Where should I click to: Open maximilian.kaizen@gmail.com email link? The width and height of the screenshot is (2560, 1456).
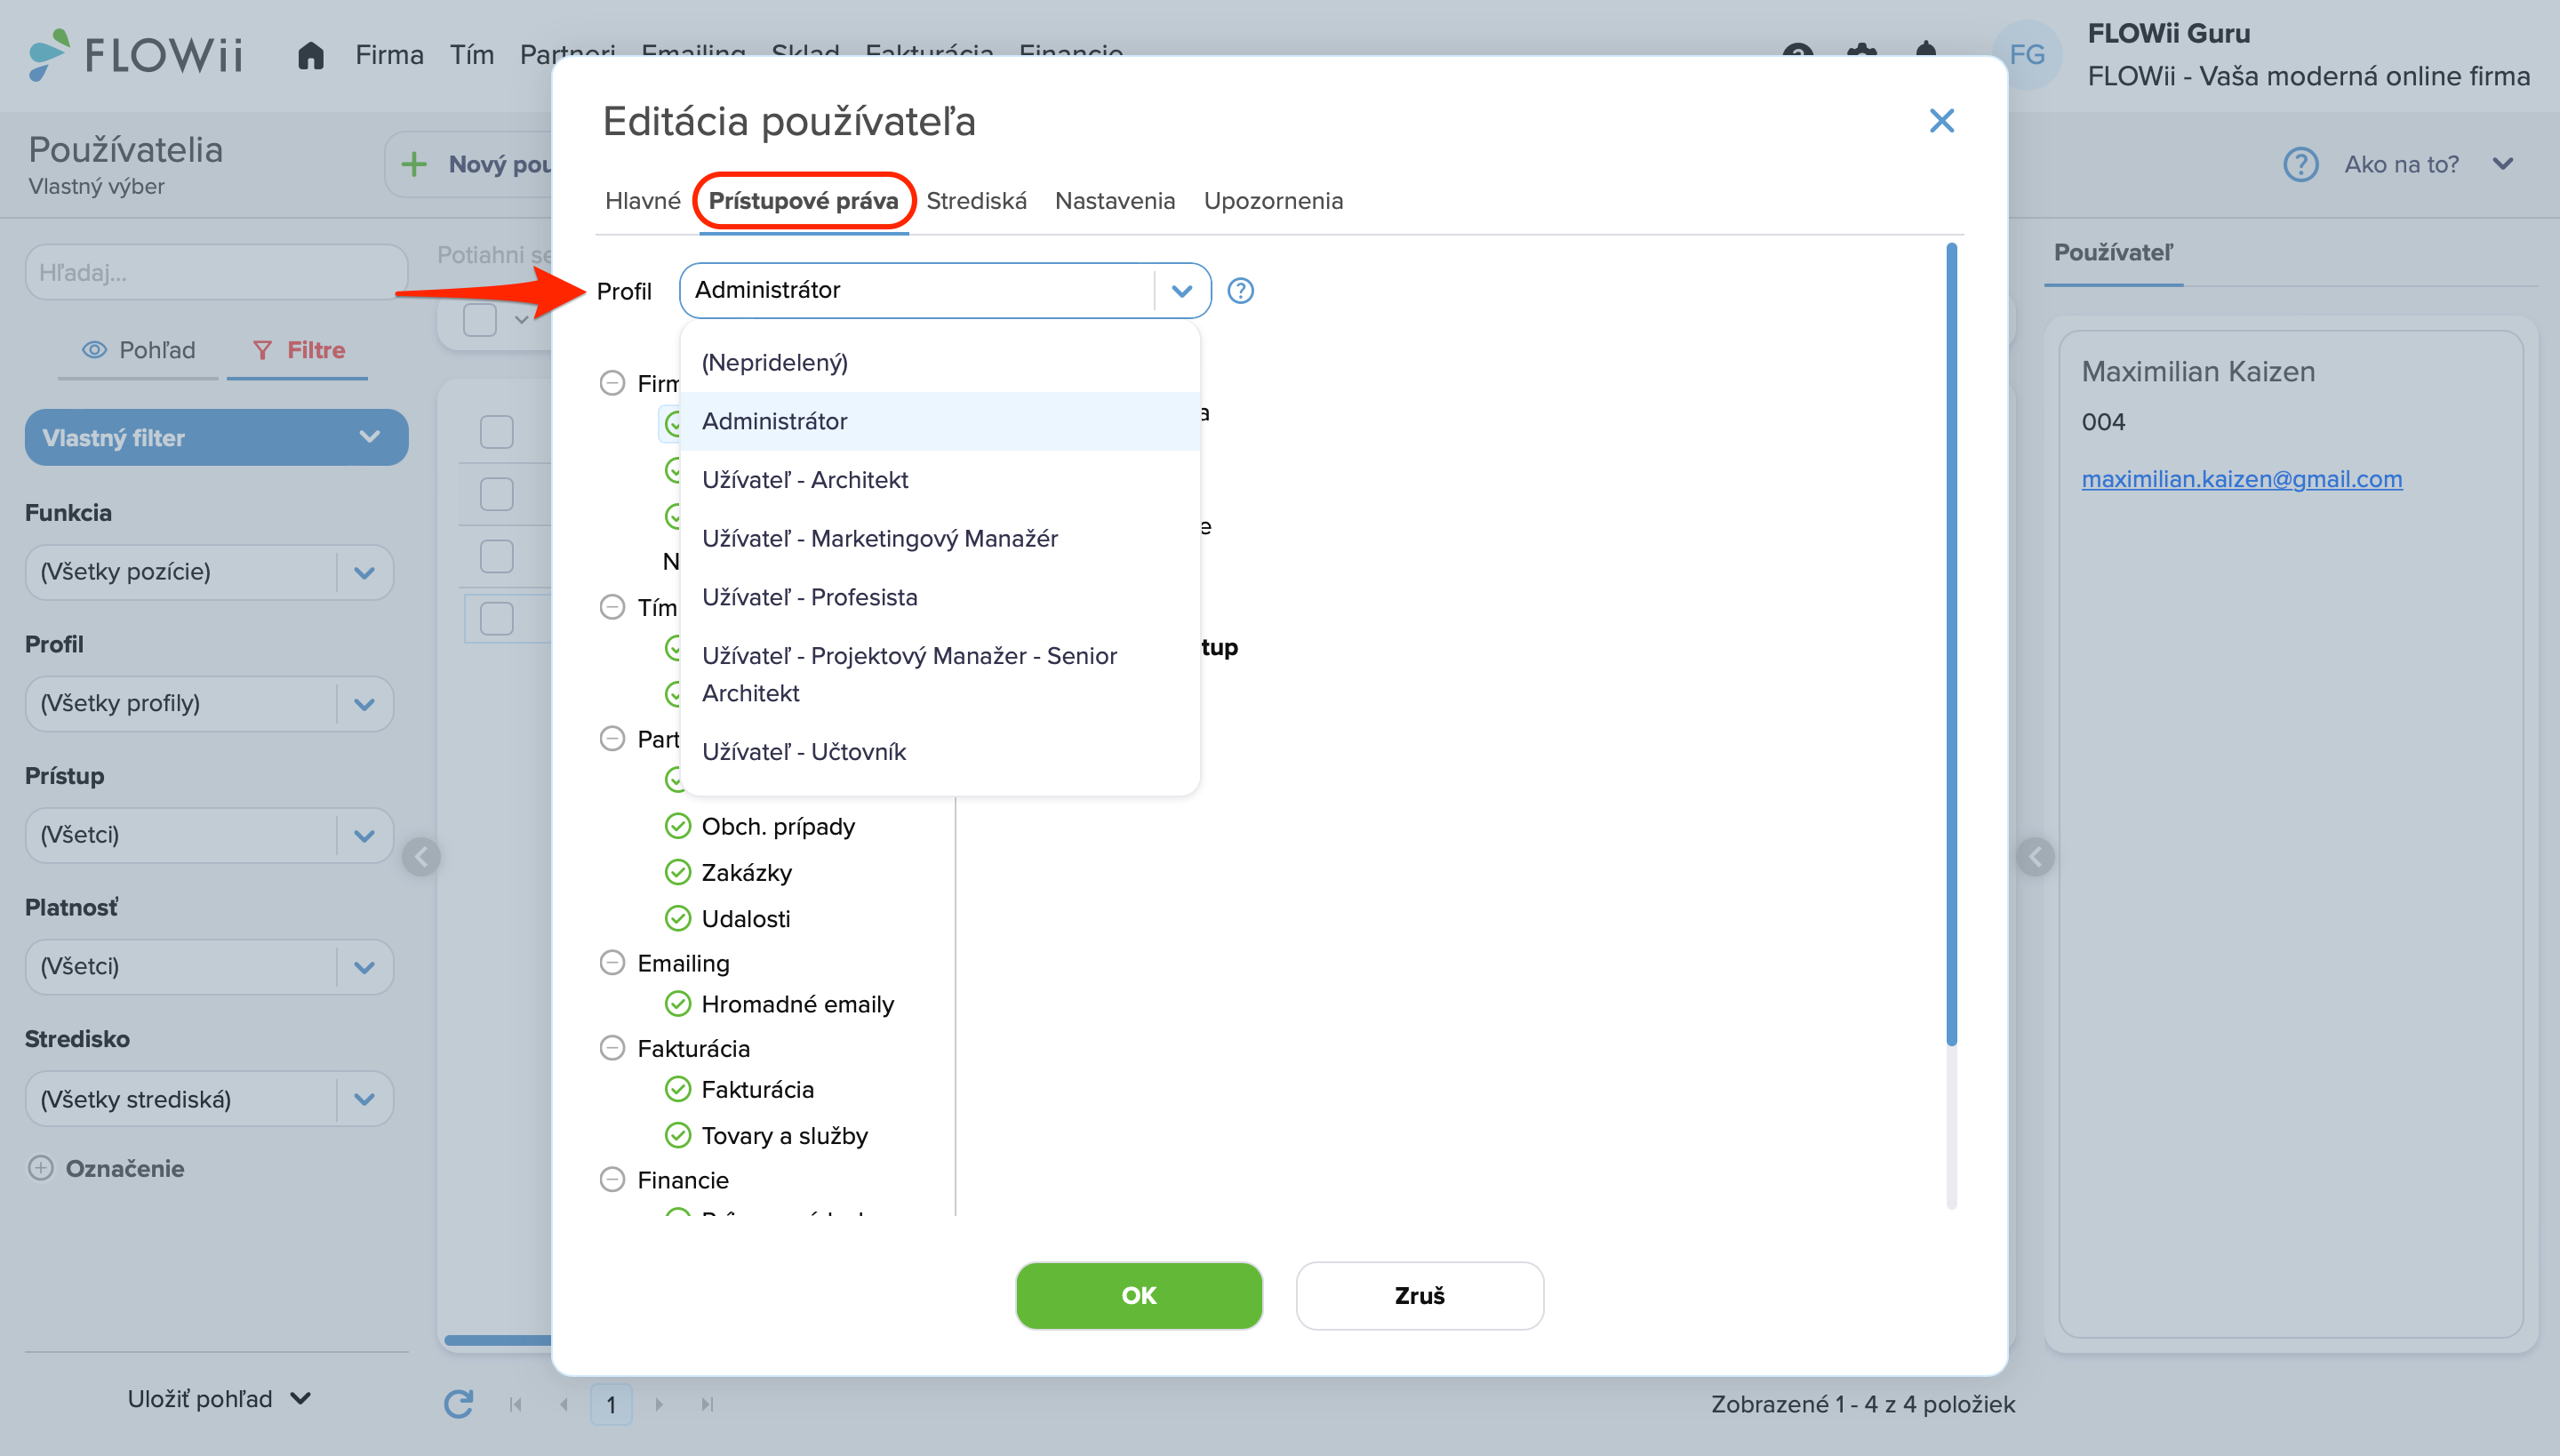(x=2241, y=479)
